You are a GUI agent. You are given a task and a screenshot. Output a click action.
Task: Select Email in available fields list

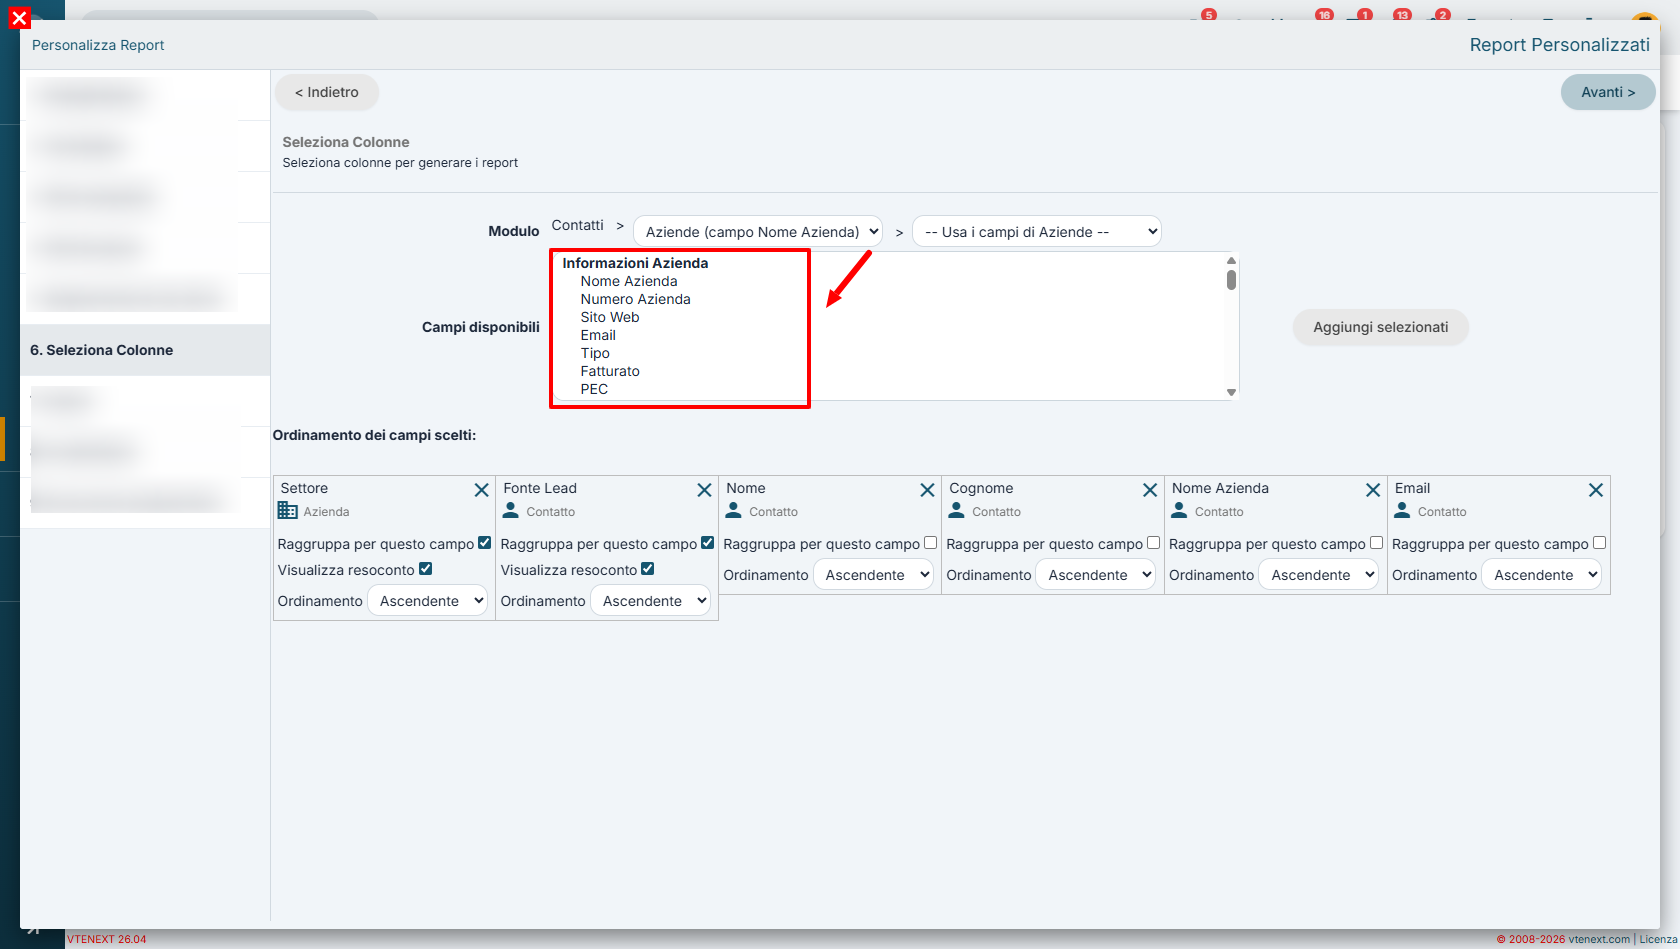click(598, 335)
